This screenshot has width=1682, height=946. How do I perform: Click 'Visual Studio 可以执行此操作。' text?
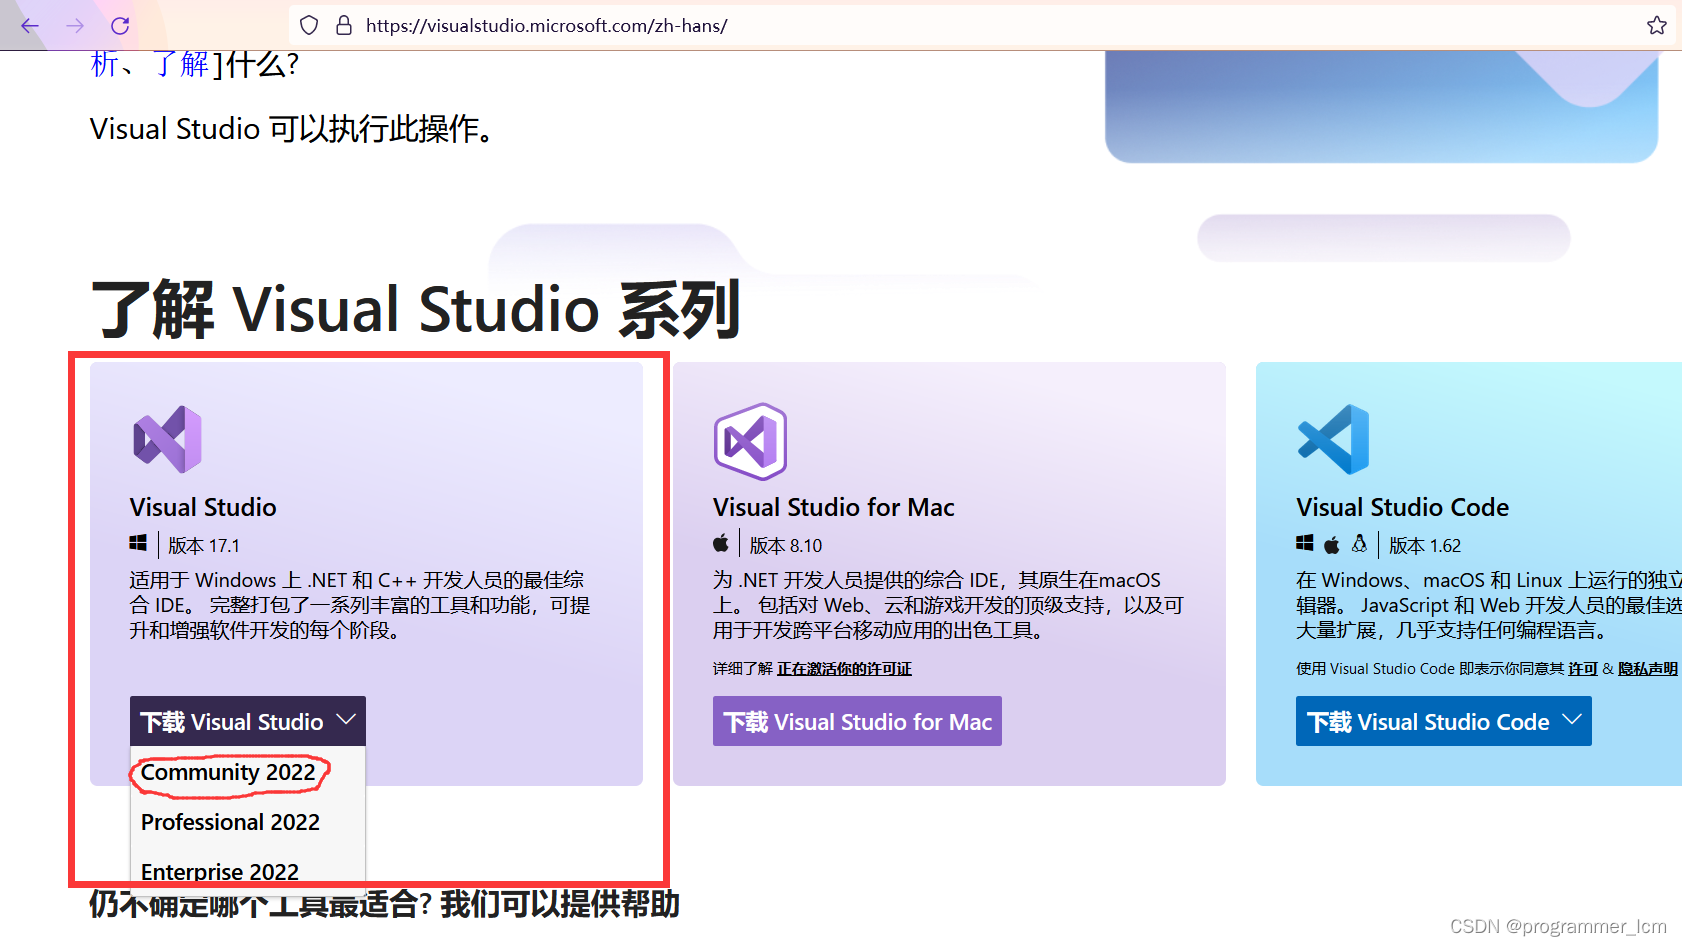(292, 129)
